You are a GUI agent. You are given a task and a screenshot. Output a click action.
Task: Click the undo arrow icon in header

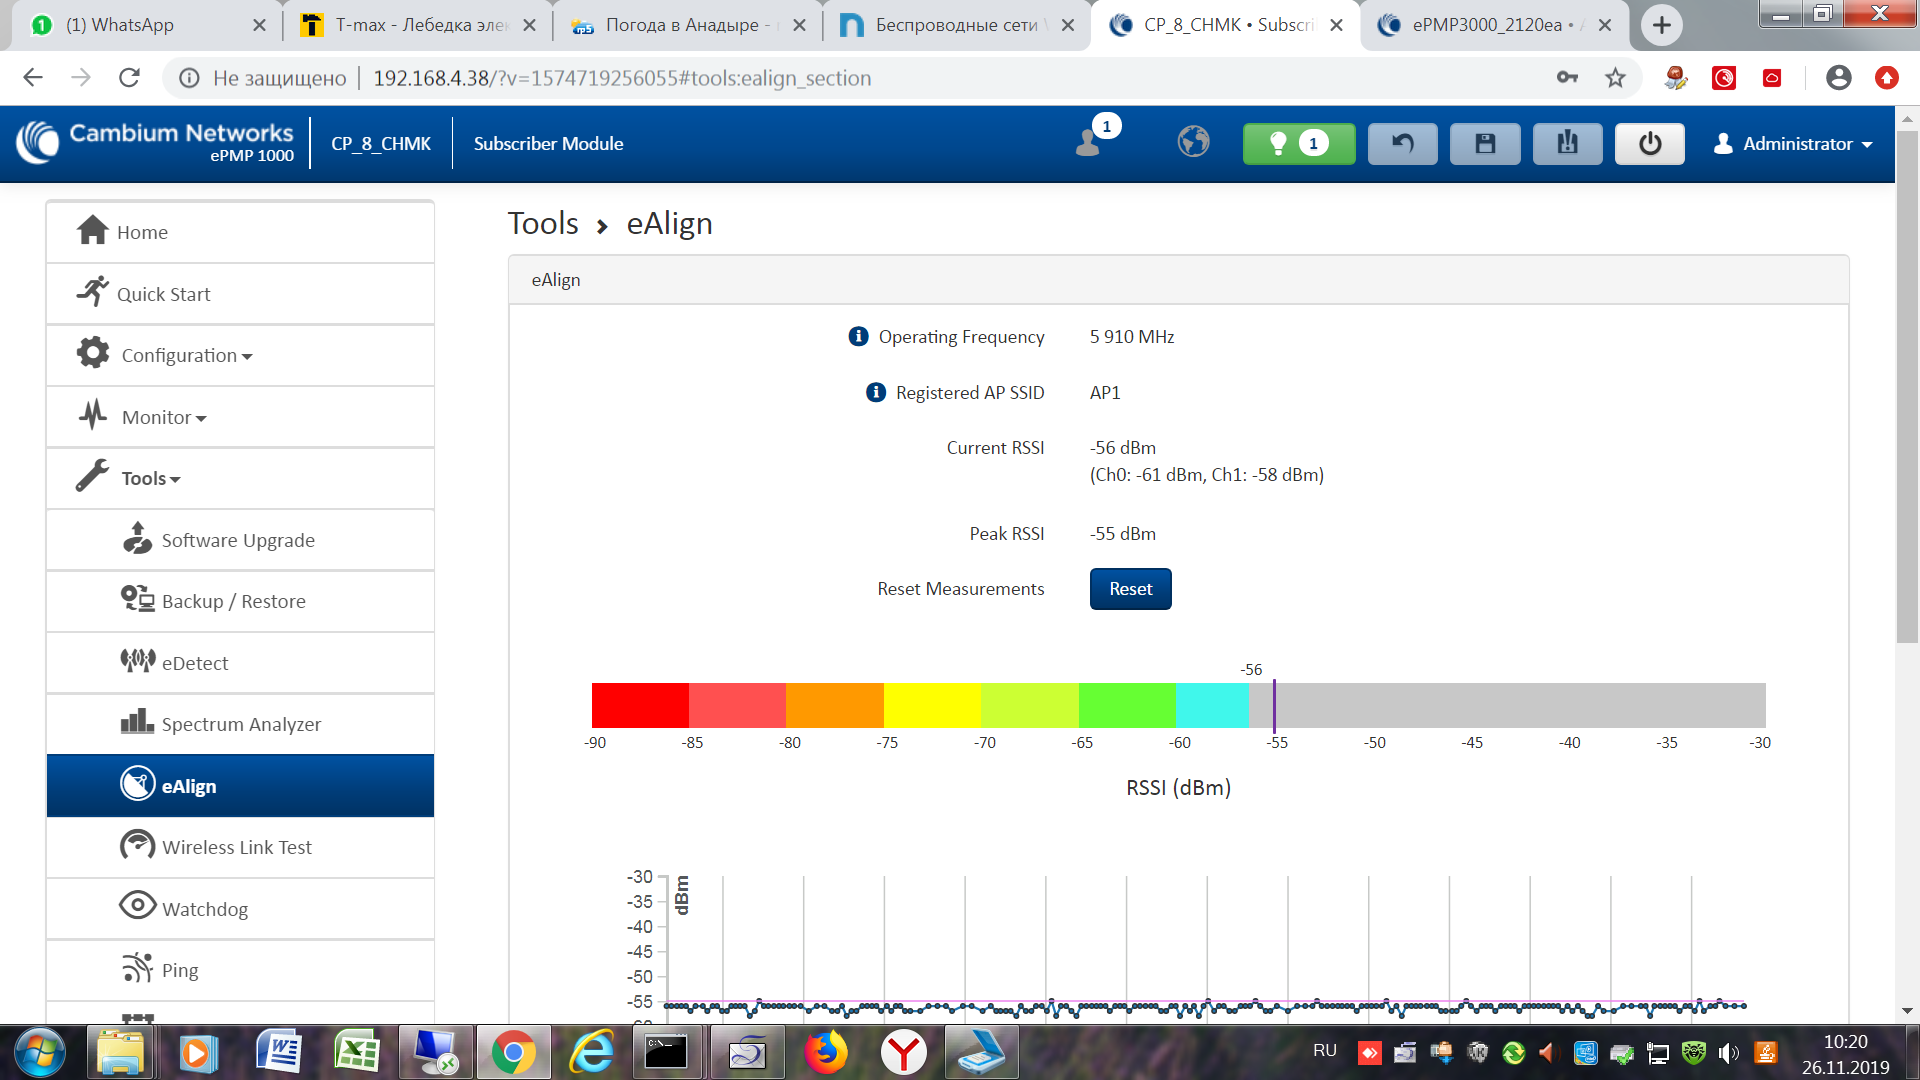[1402, 144]
